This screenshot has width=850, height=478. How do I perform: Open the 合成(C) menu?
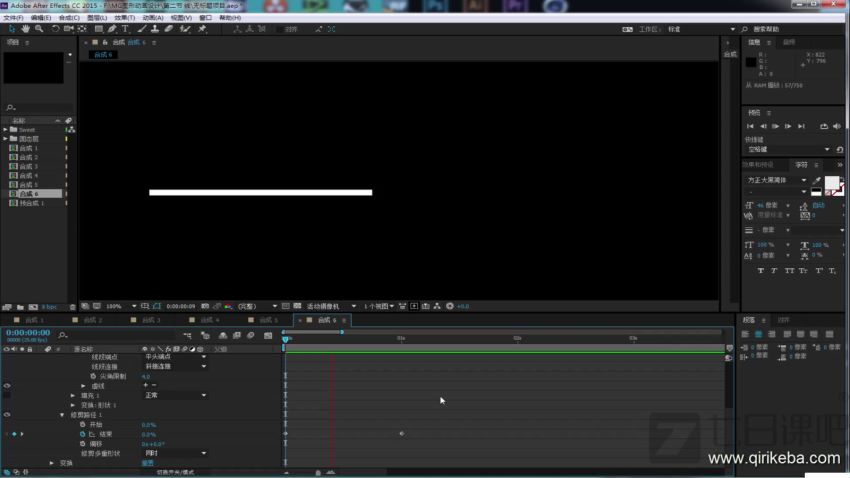click(69, 18)
